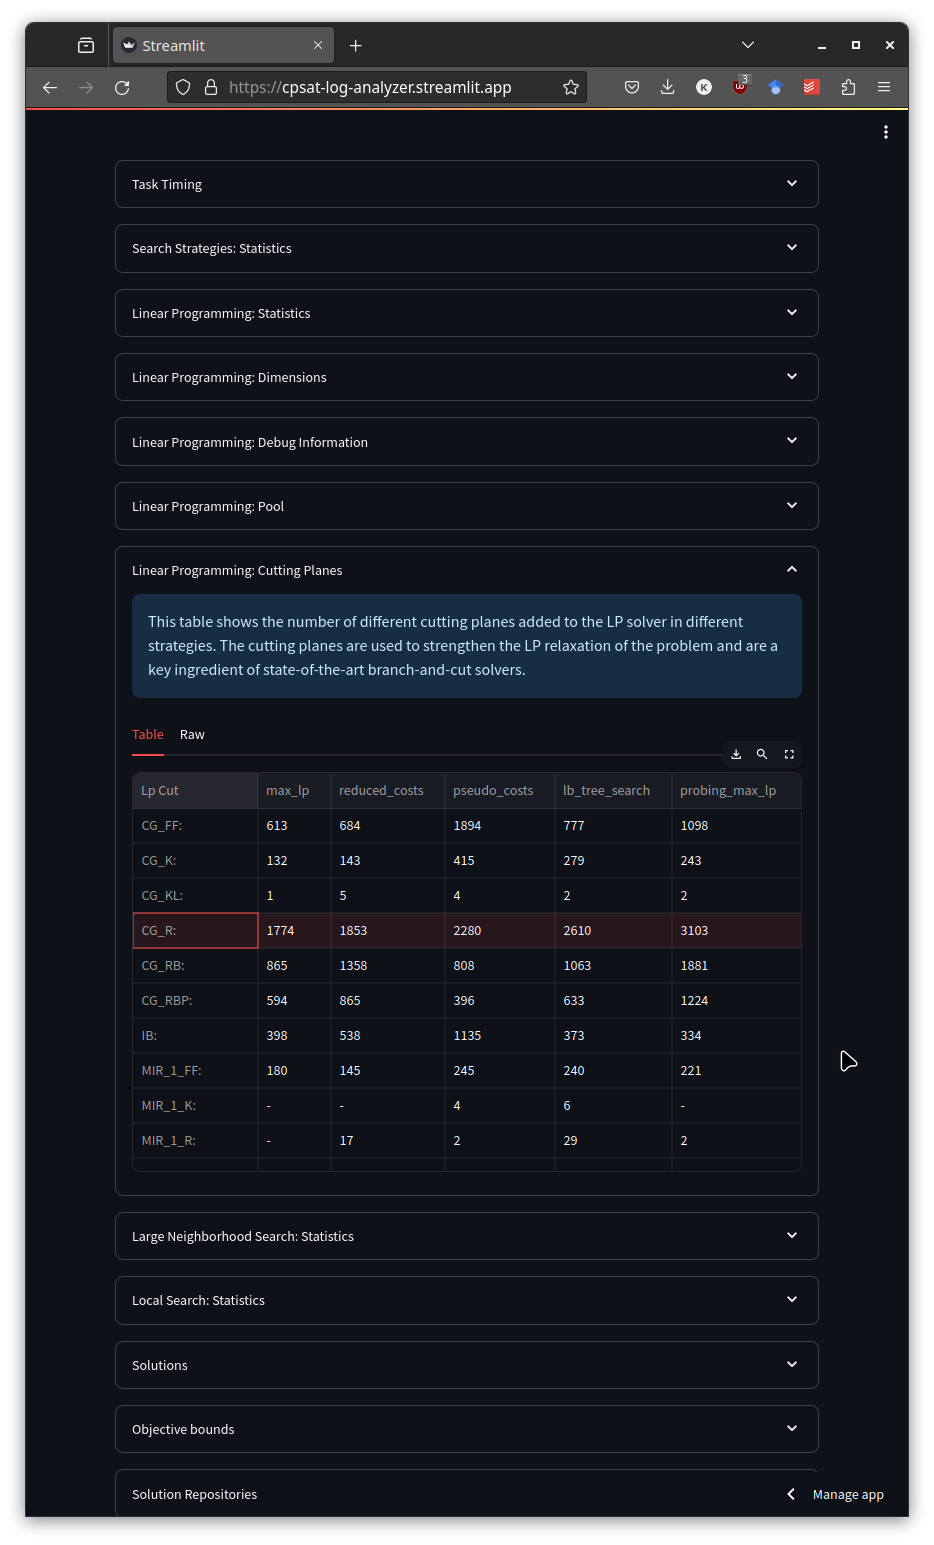The height and width of the screenshot is (1545, 934).
Task: Expand the Solution Repositories section
Action: pyautogui.click(x=467, y=1493)
